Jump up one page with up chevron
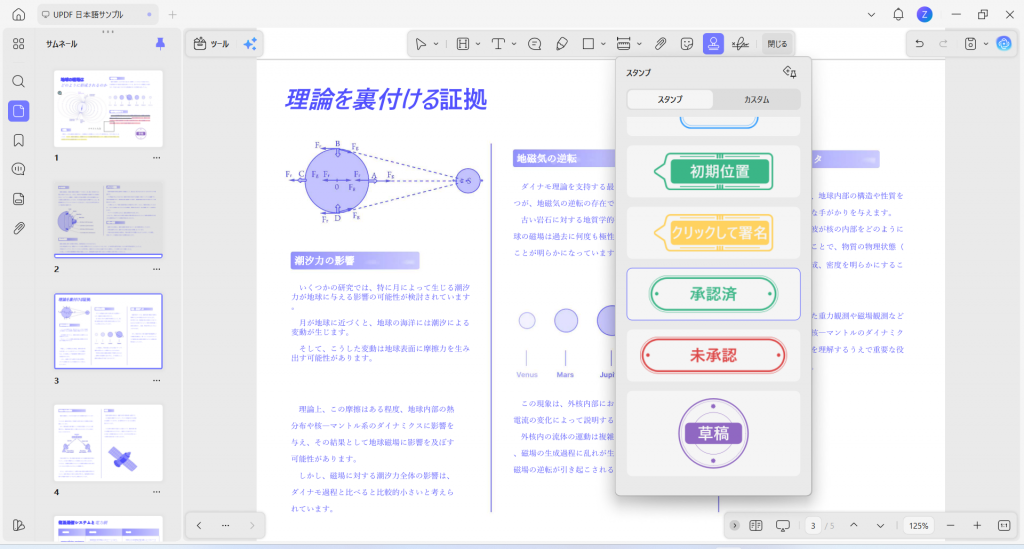This screenshot has width=1024, height=549. tap(854, 525)
